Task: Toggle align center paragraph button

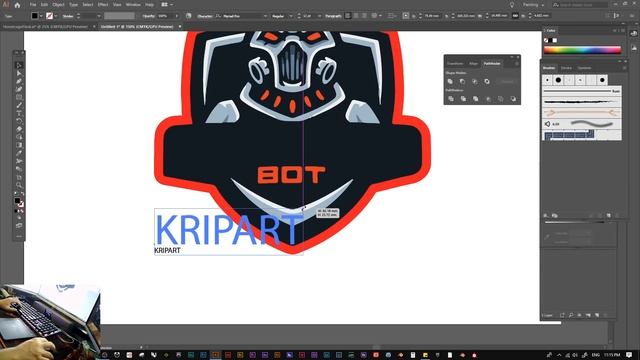Action: 356,16
